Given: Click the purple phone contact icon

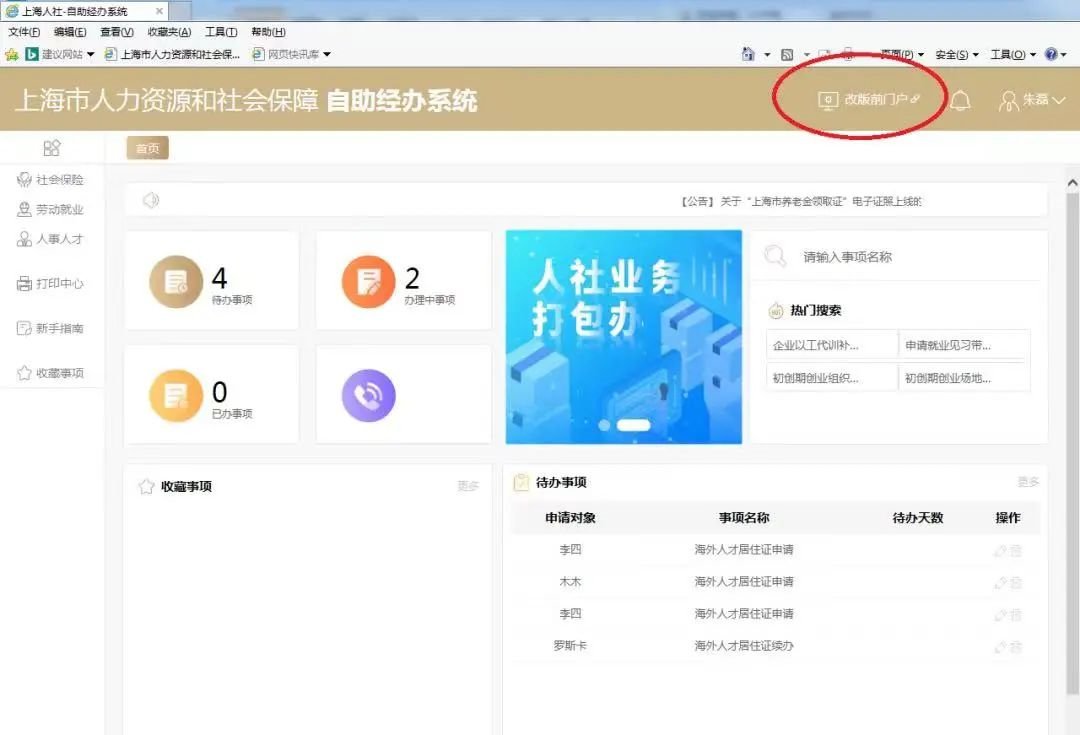Looking at the screenshot, I should coord(368,396).
